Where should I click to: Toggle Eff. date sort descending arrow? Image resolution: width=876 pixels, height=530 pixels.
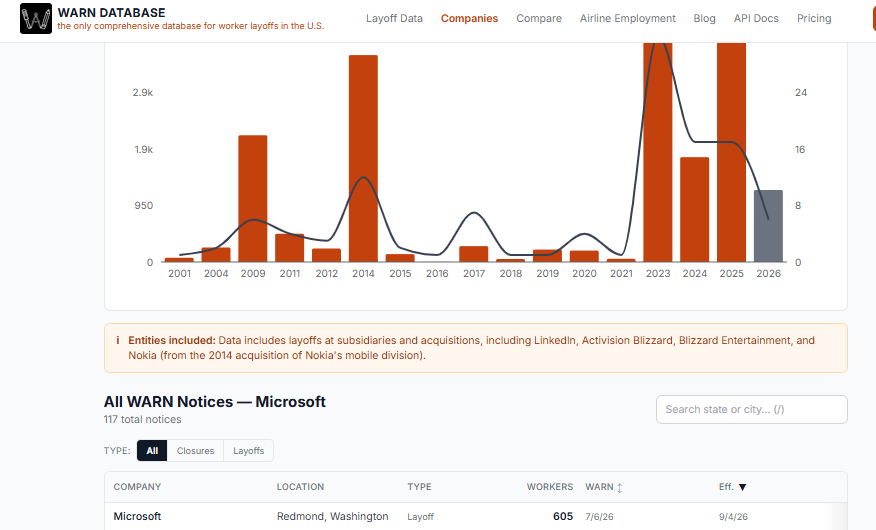coord(742,487)
